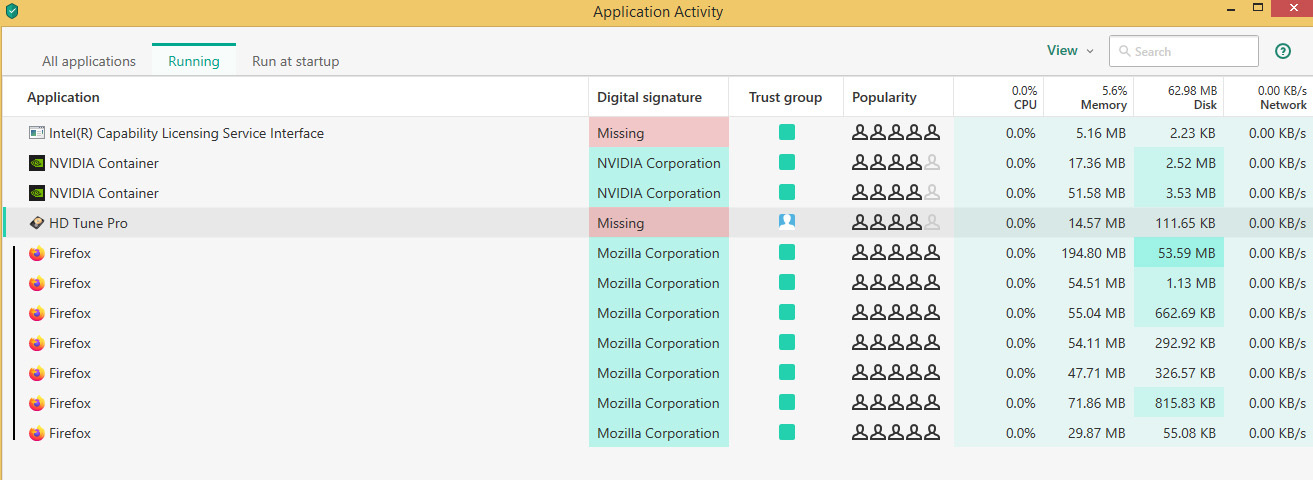This screenshot has width=1313, height=480.
Task: Click popularity icons in Firefox 71.86 MB row
Action: click(896, 402)
